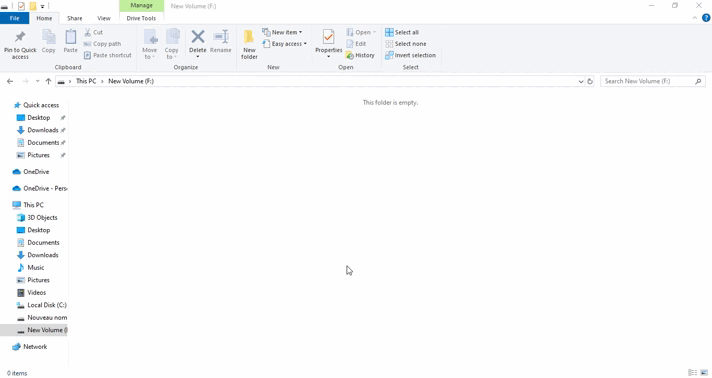The height and width of the screenshot is (378, 712).
Task: Open the New item dropdown
Action: tap(282, 32)
